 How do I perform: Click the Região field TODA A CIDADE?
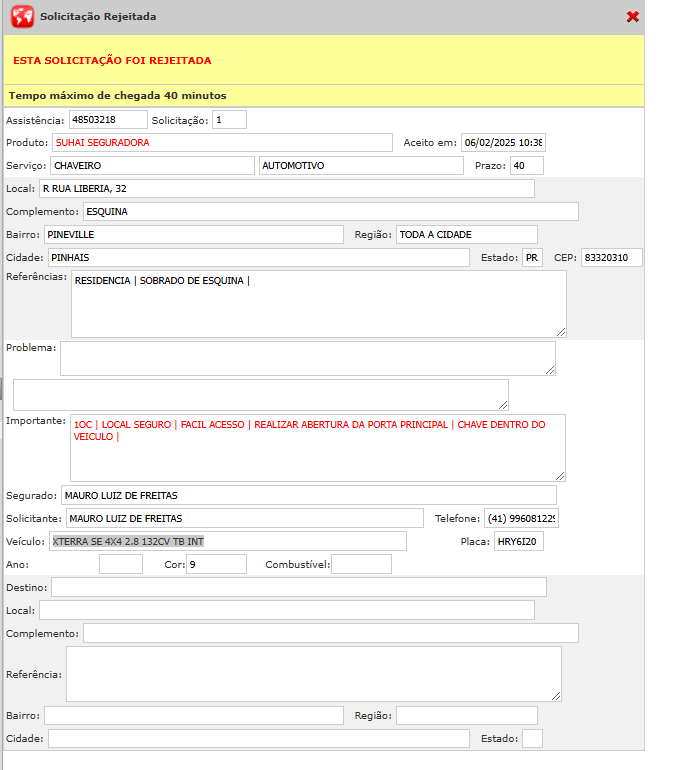pos(467,235)
